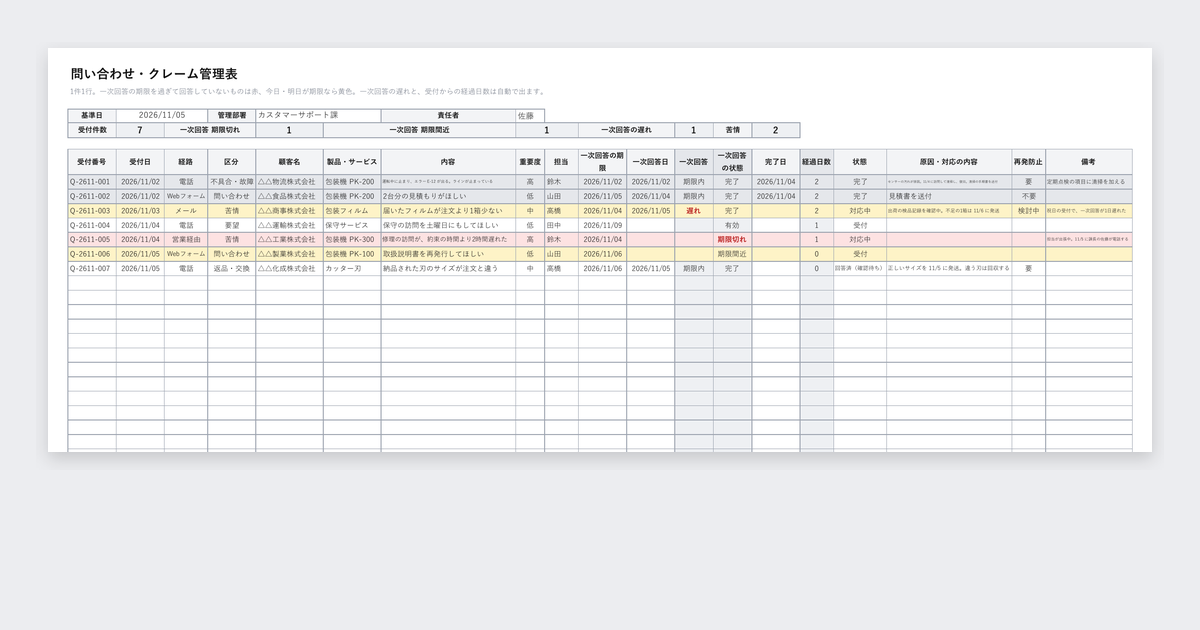Select the "検討中" cell
Viewport: 1200px width, 630px height.
tap(1029, 211)
